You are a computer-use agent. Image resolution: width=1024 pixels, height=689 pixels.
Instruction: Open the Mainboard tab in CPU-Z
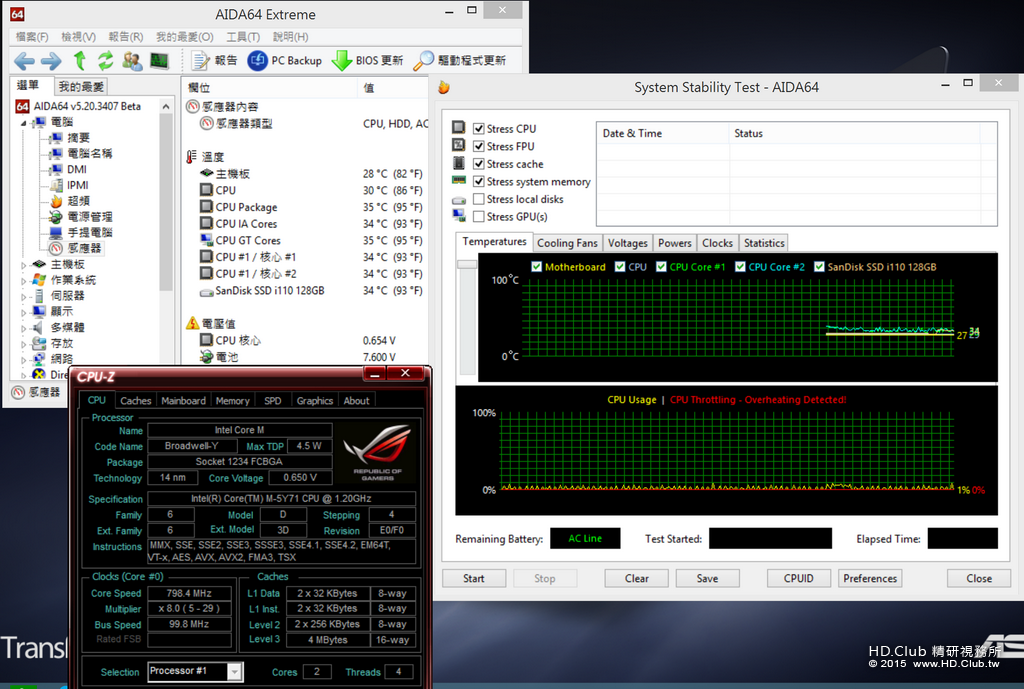(x=184, y=400)
